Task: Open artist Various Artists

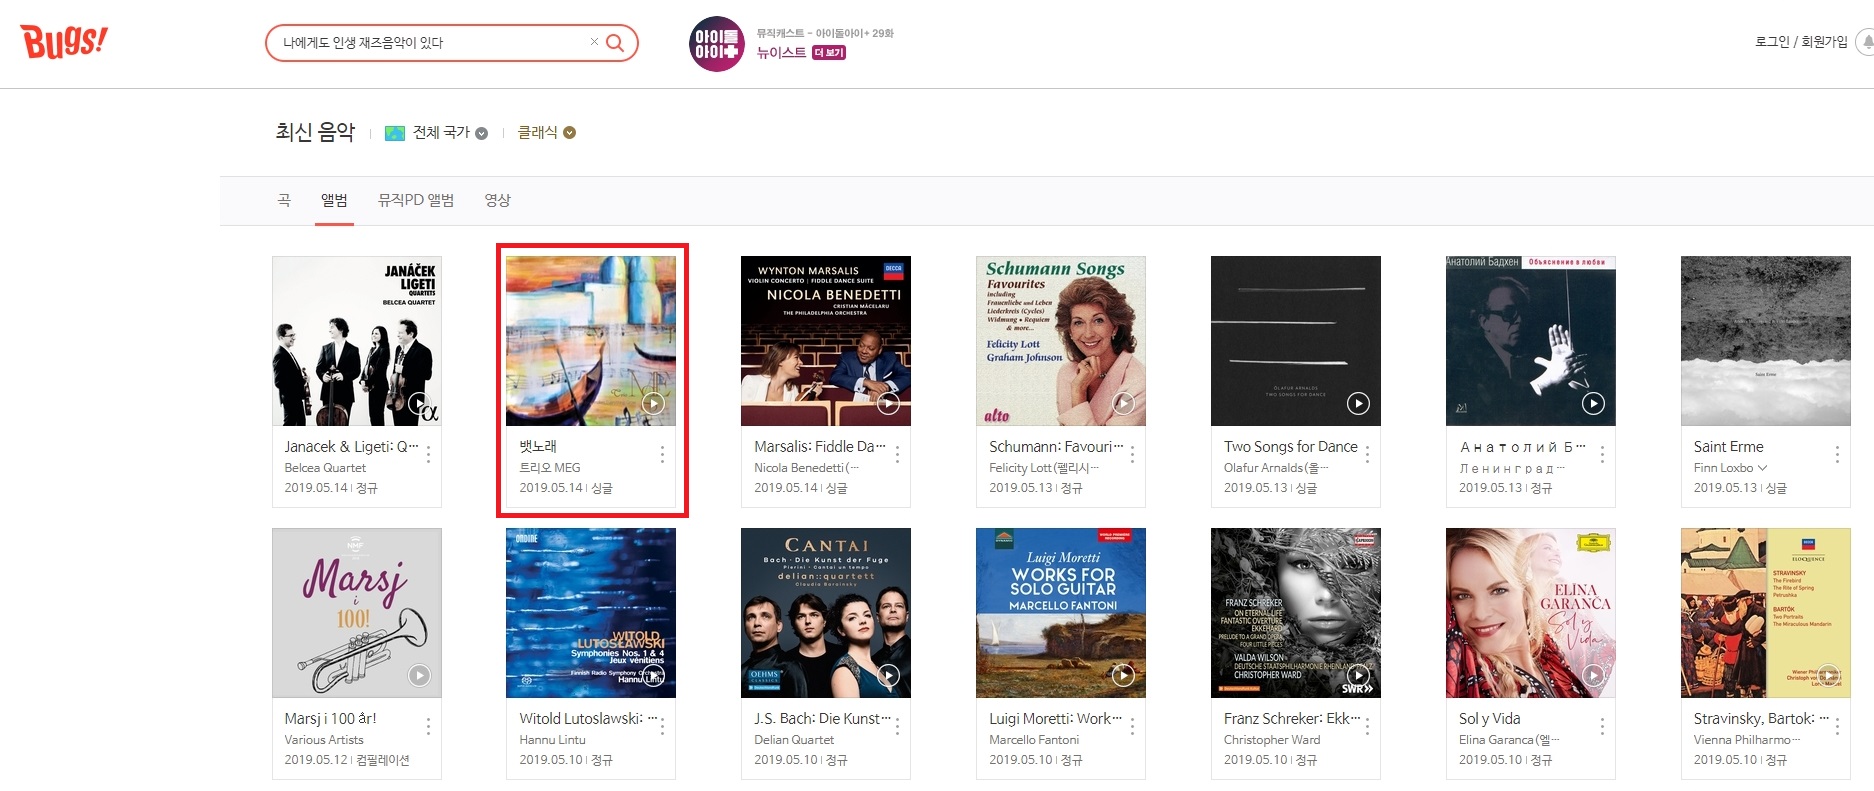Action: tap(324, 740)
